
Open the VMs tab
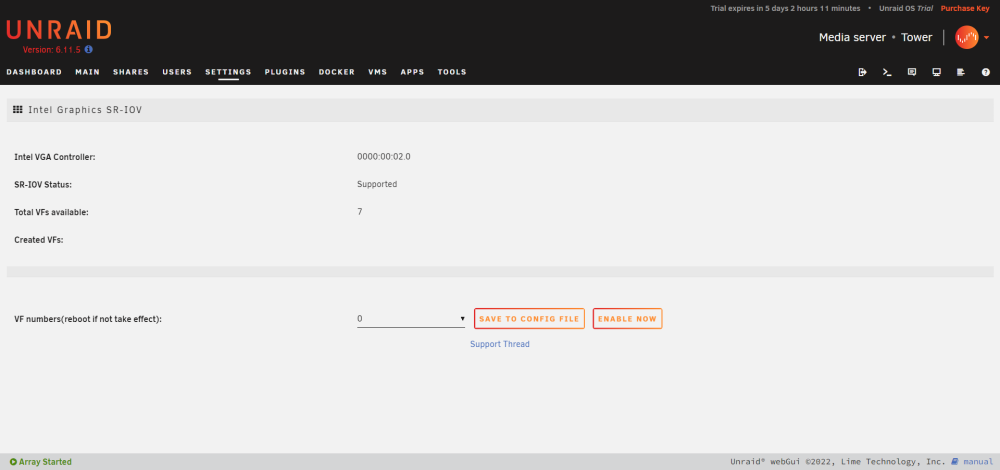(378, 72)
